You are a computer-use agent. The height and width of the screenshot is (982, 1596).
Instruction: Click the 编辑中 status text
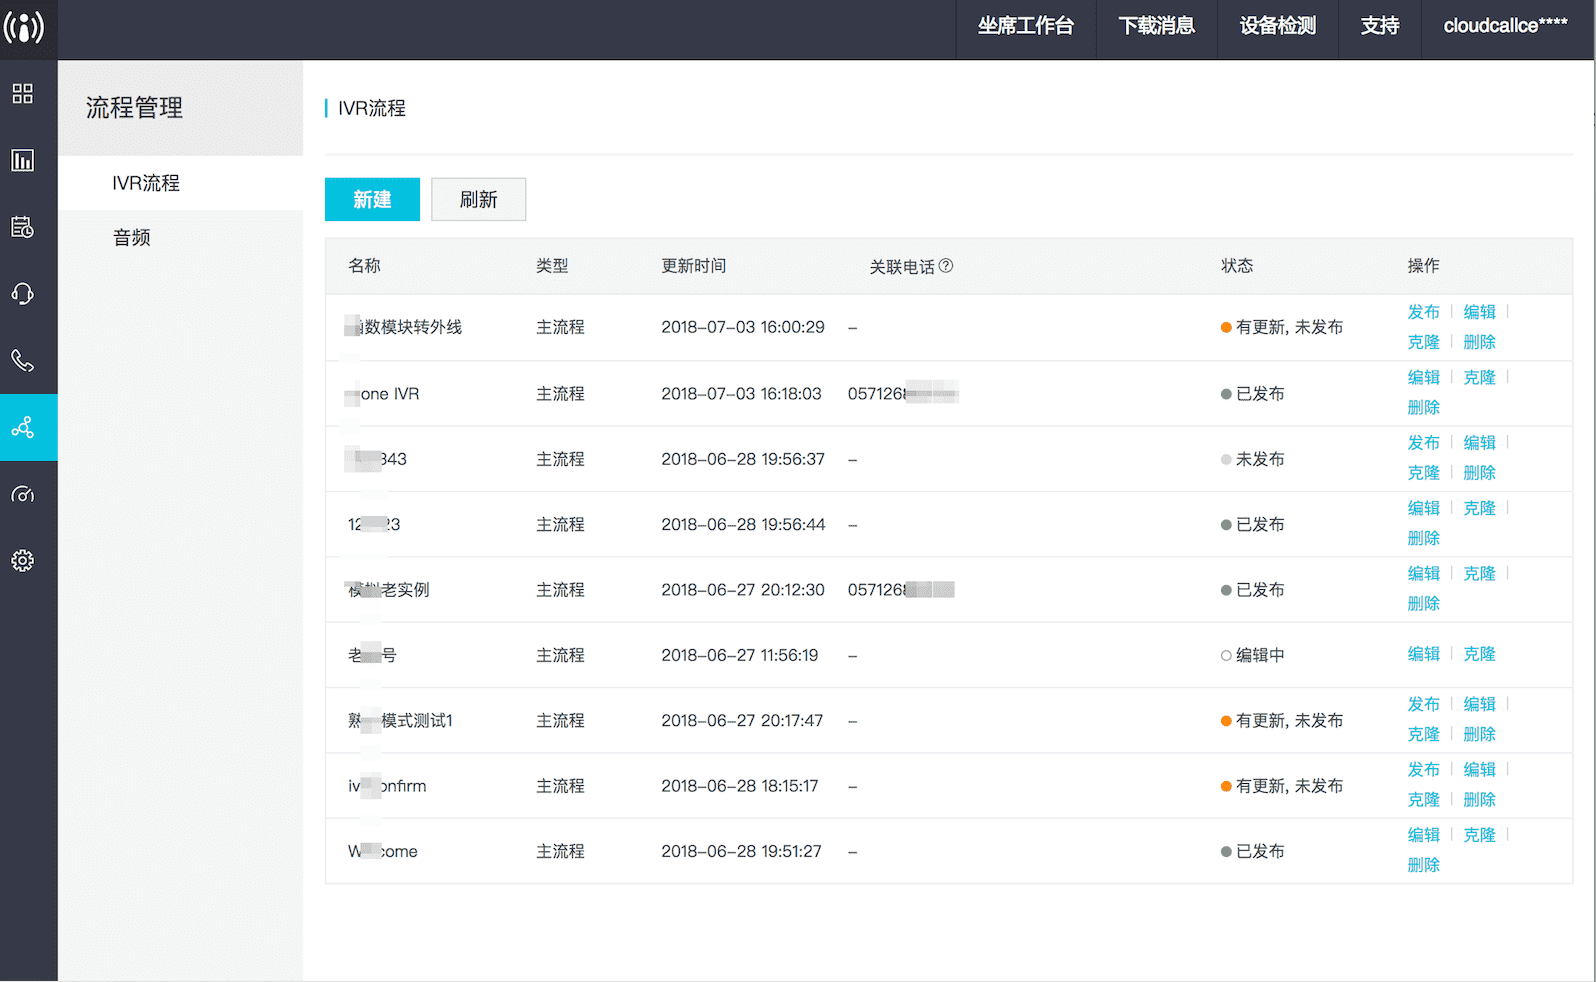(x=1260, y=655)
